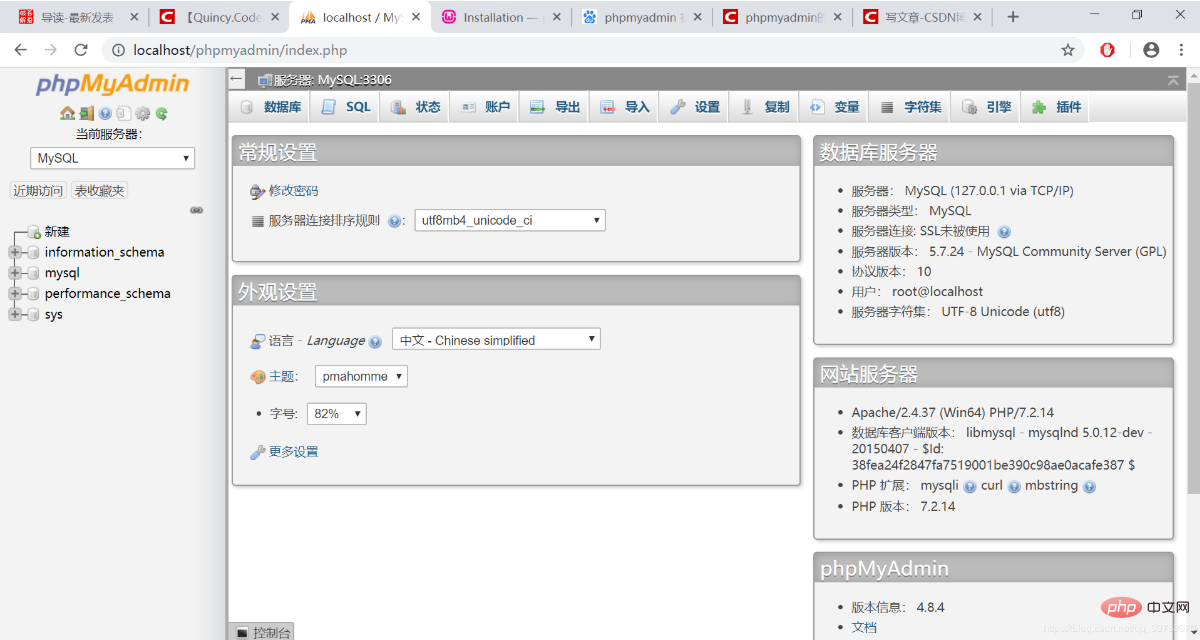Open the 账户 tab
This screenshot has height=640, width=1200.
pos(485,107)
